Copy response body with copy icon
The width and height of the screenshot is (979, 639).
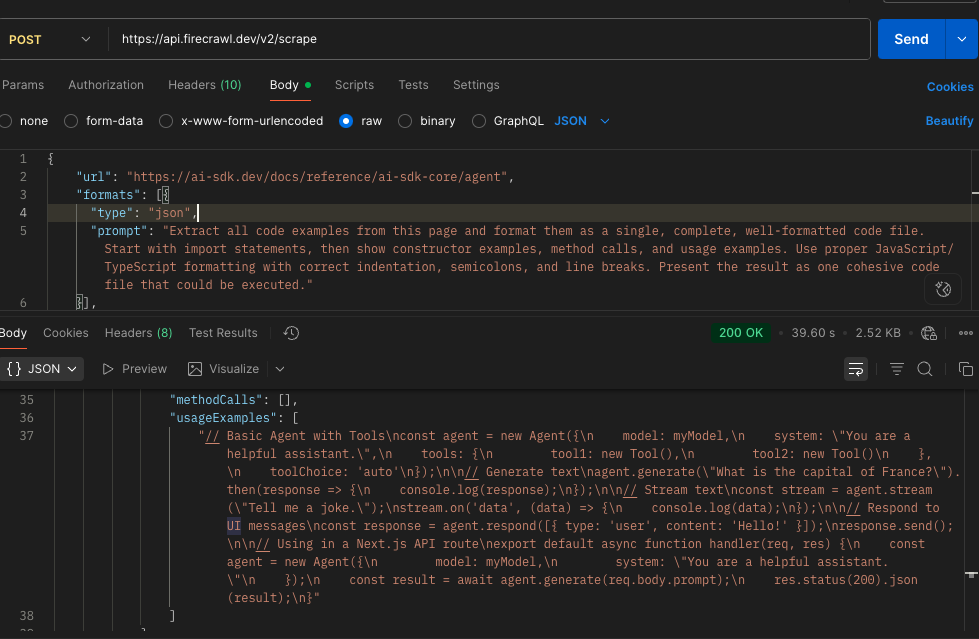pyautogui.click(x=965, y=369)
